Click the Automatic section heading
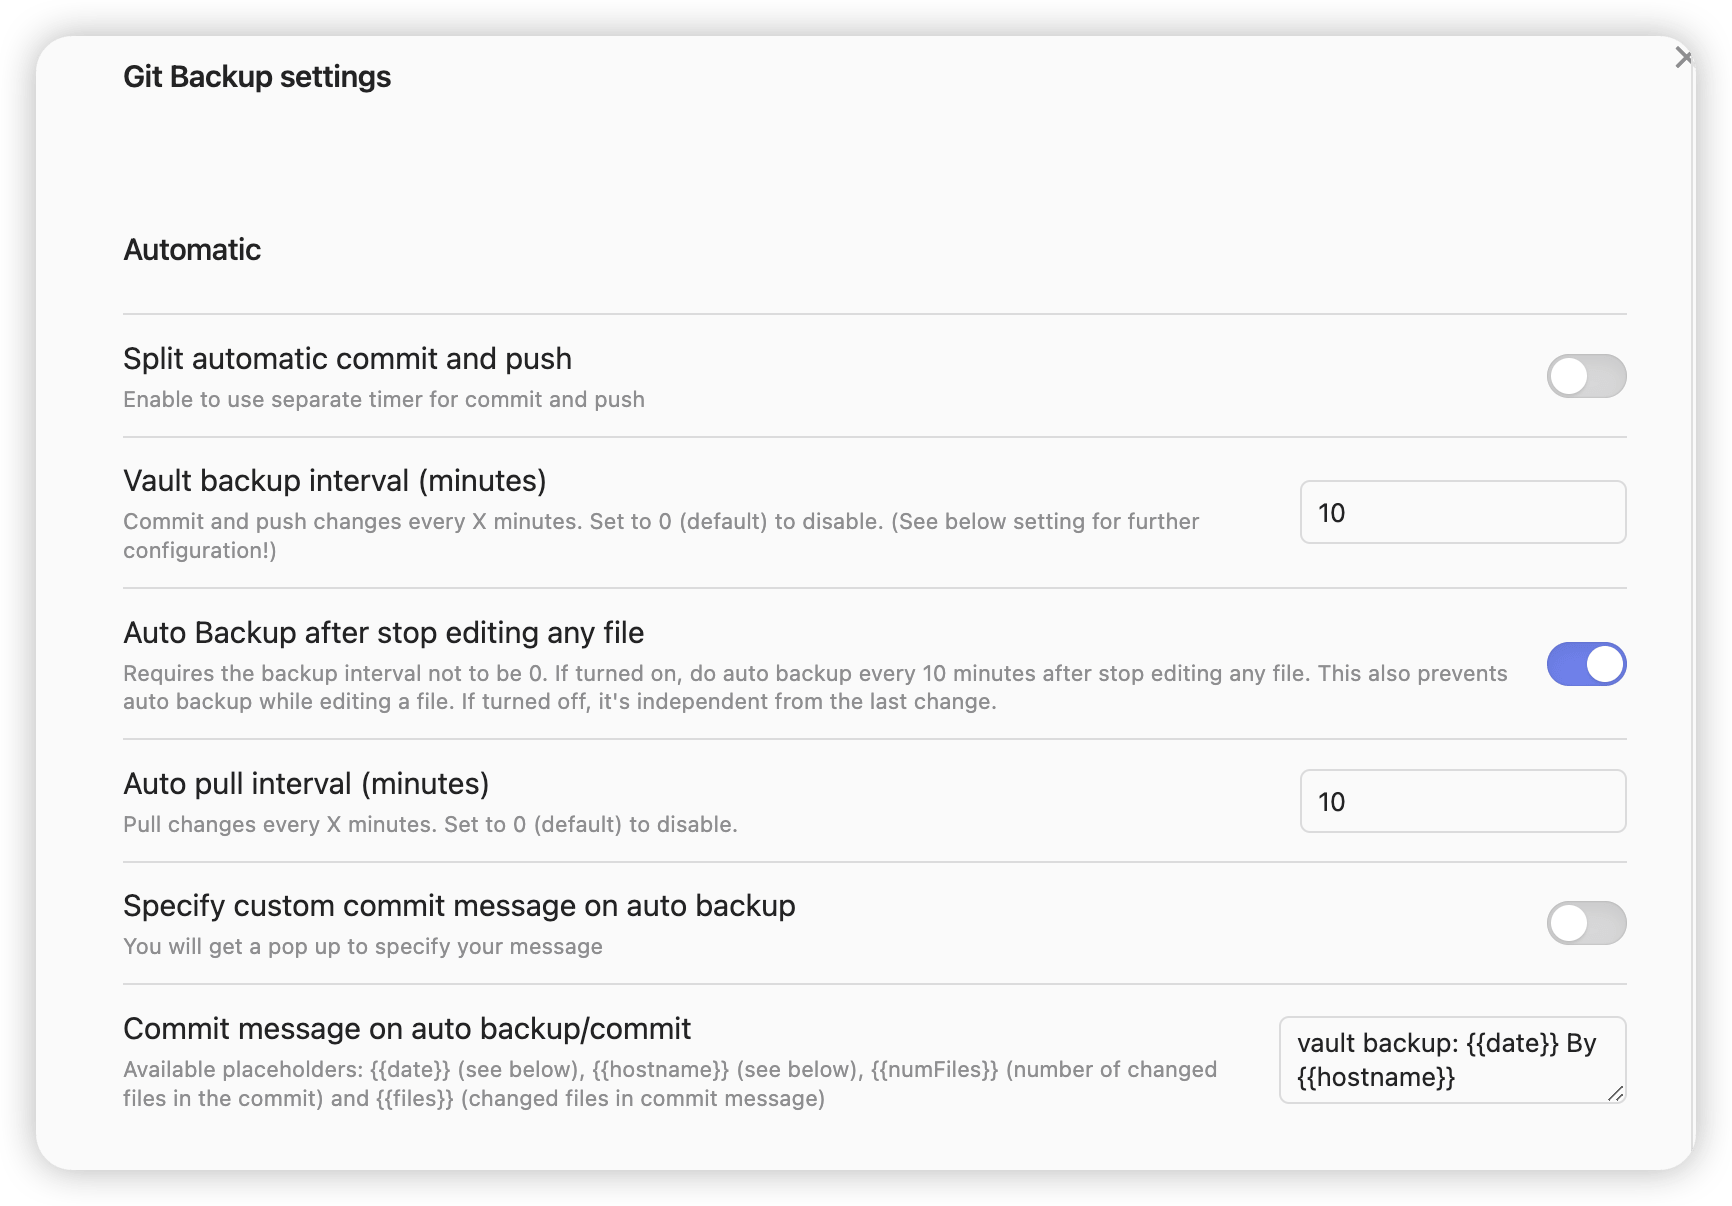The width and height of the screenshot is (1732, 1206). [192, 250]
